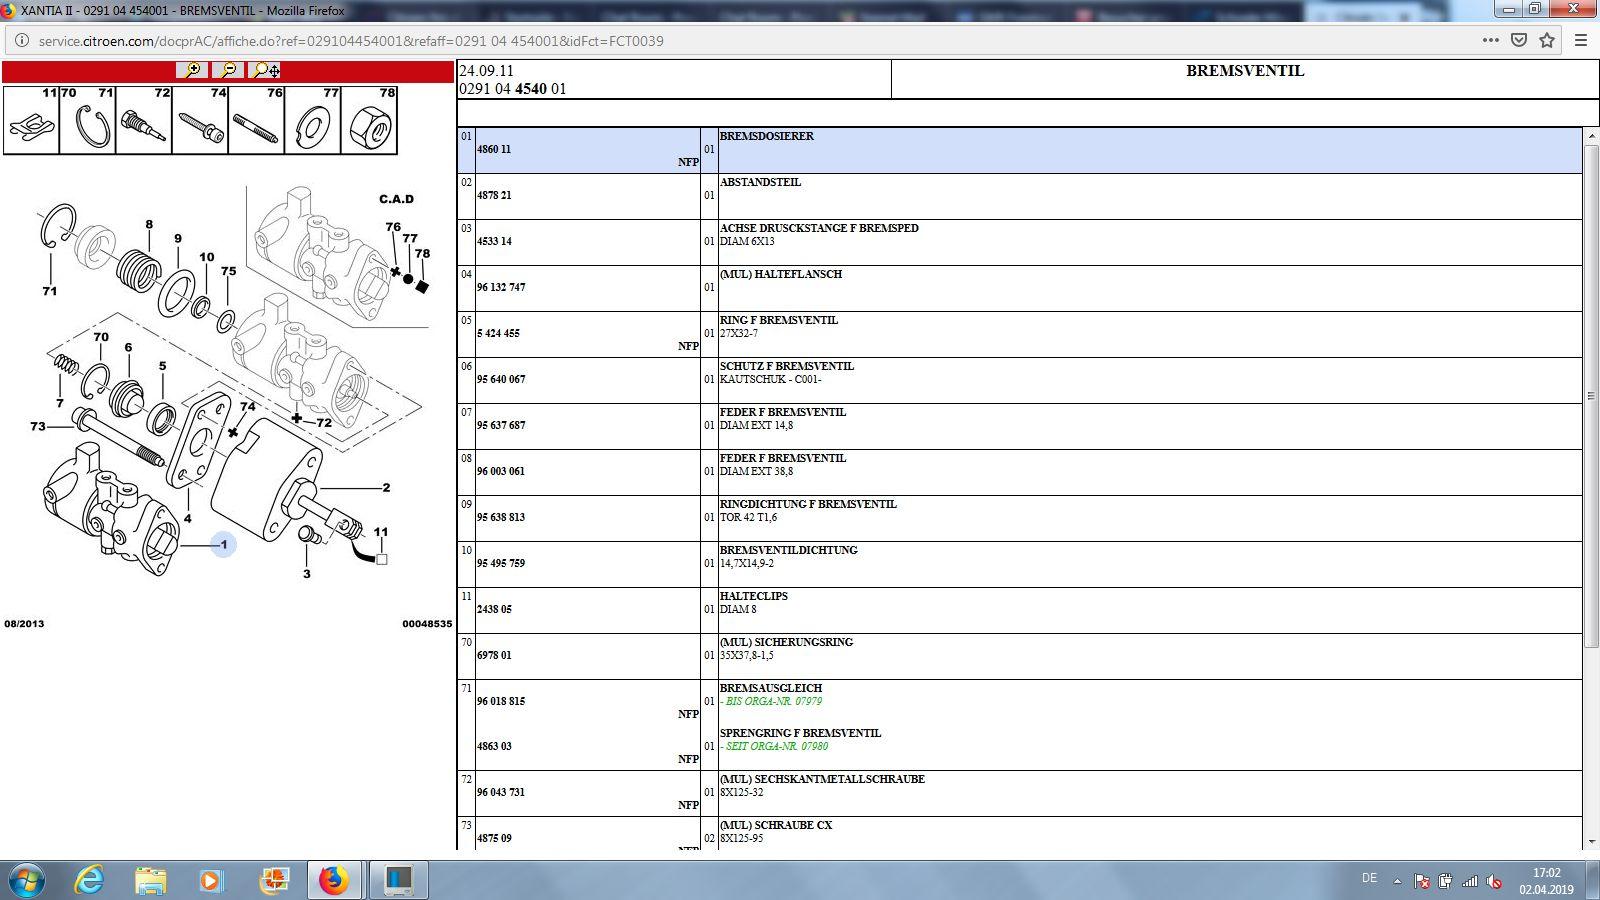This screenshot has height=900, width=1600.
Task: Click part number 4878 21
Action: point(494,196)
